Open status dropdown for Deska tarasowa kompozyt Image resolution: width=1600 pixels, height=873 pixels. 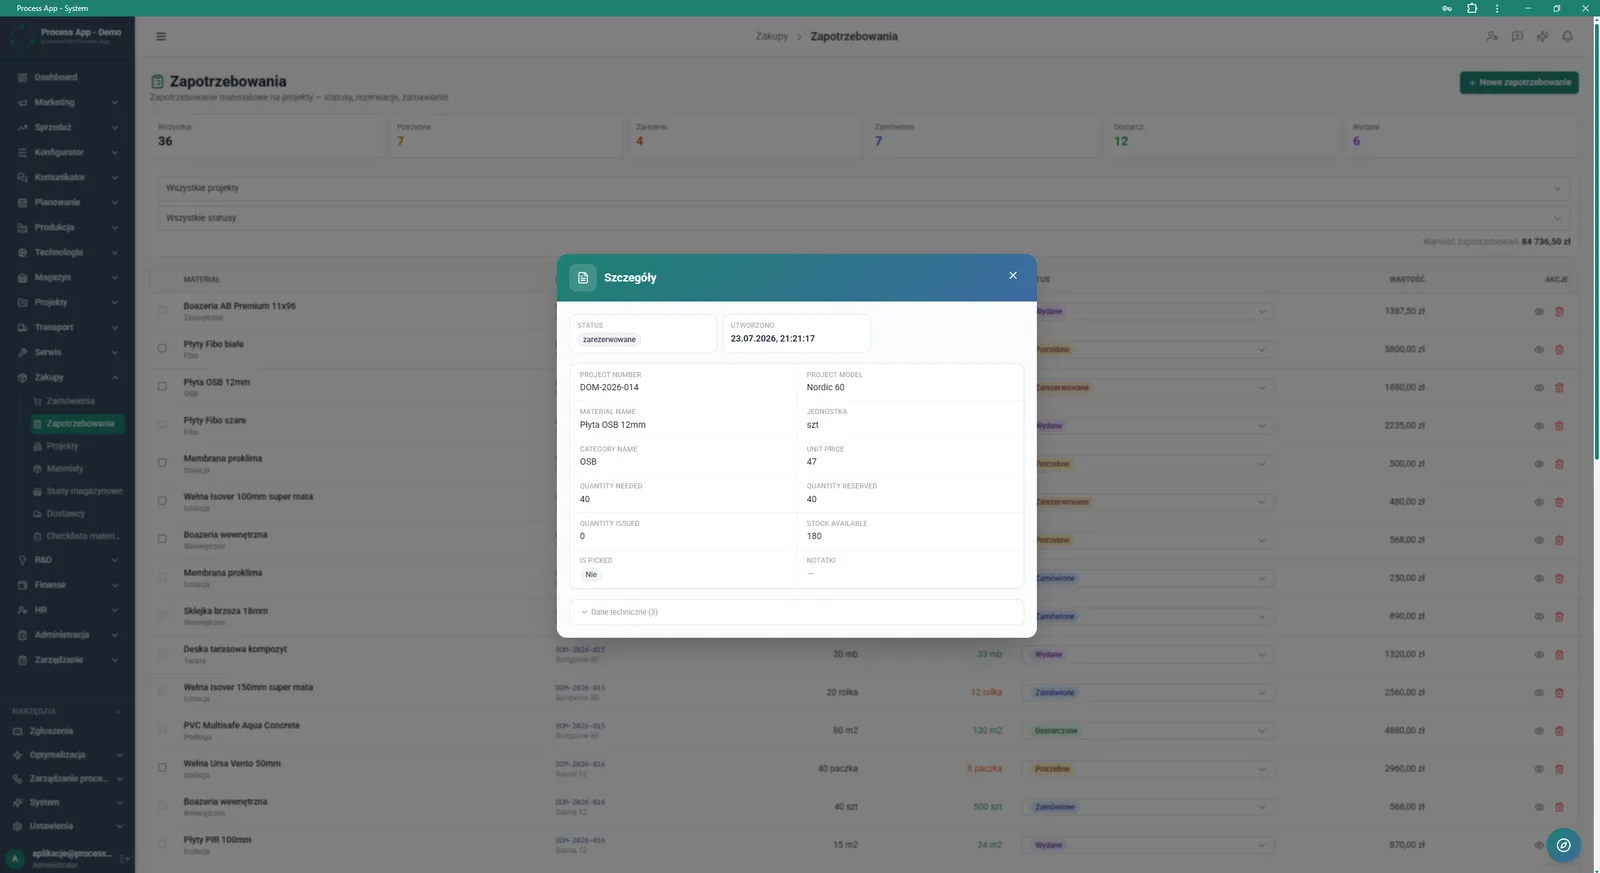1147,654
